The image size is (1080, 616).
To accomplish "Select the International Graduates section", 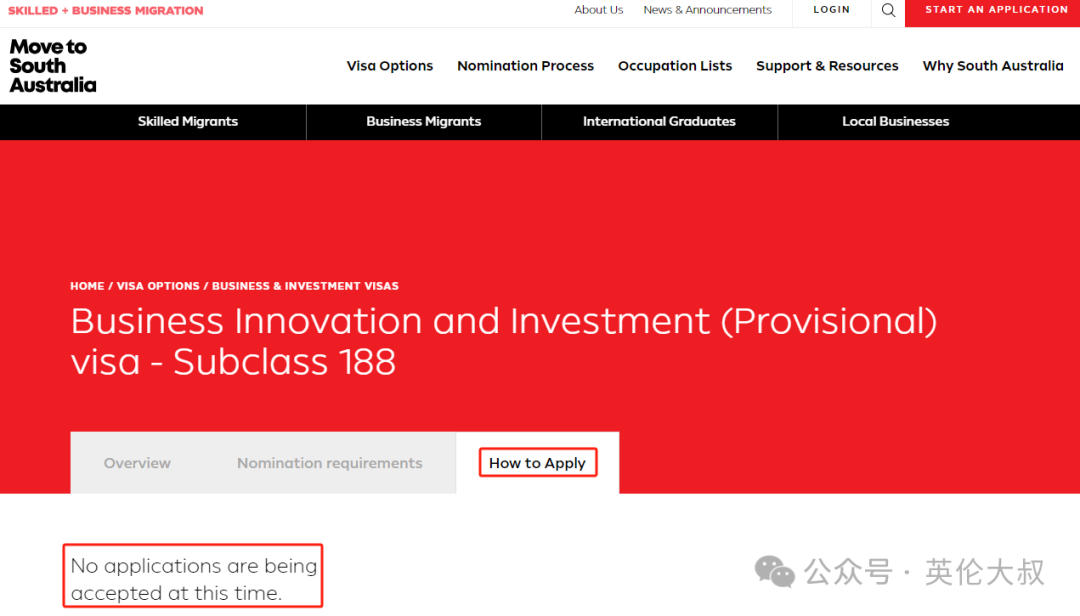I will point(659,122).
